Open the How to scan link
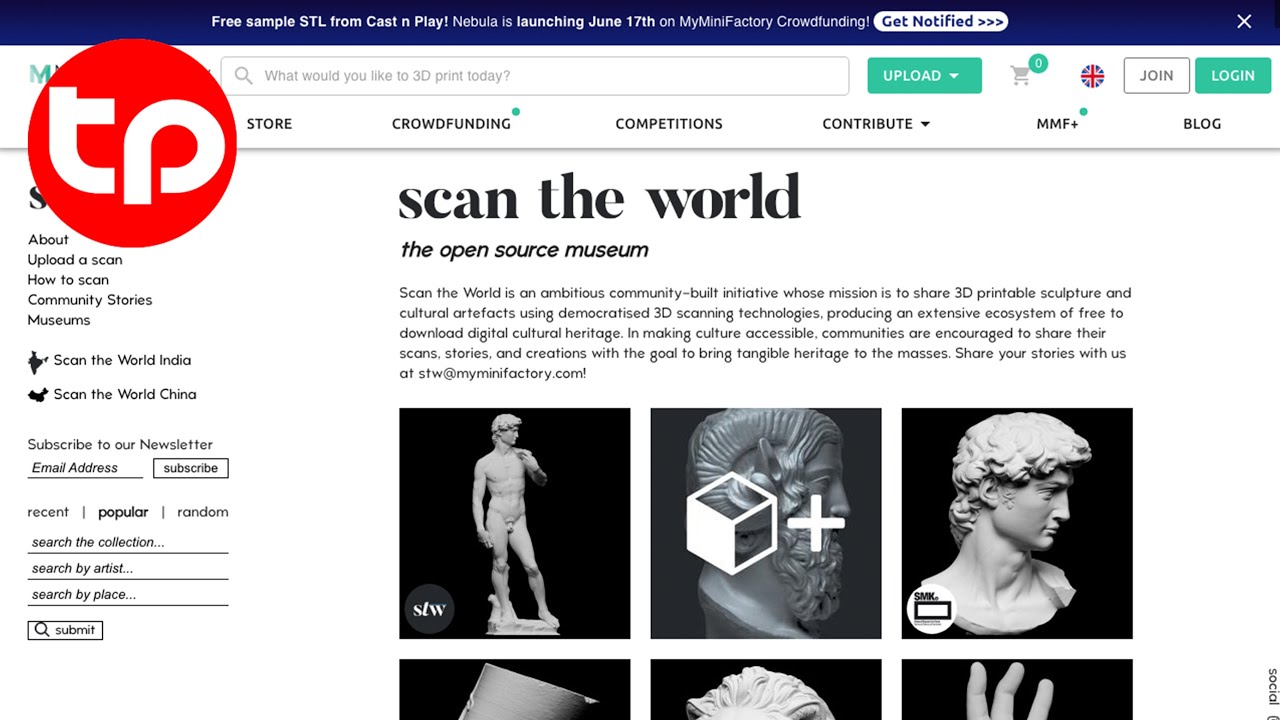 (68, 280)
